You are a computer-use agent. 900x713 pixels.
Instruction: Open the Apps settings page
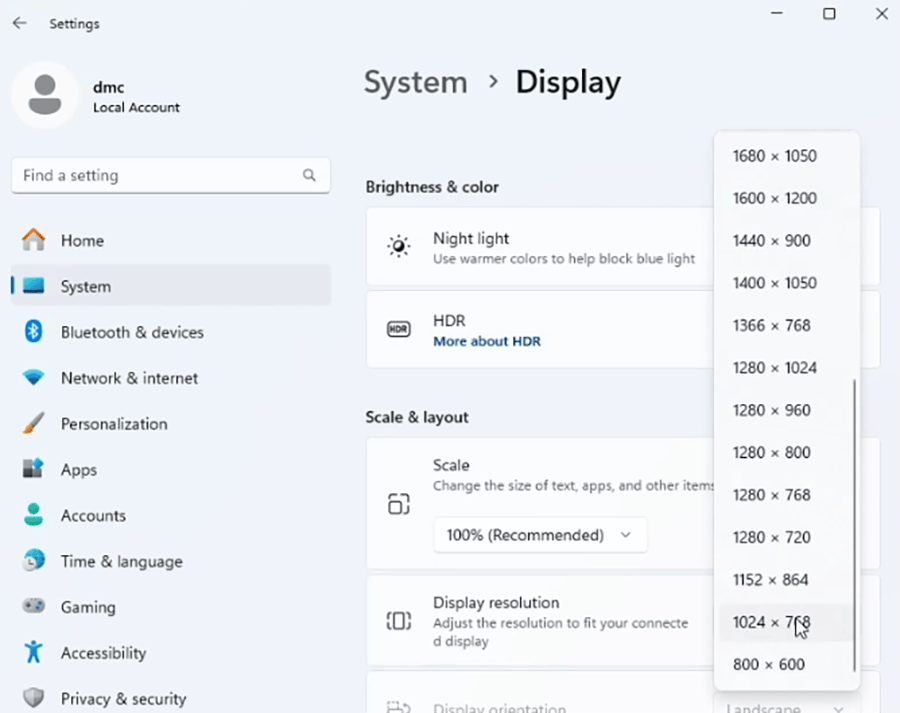point(171,469)
